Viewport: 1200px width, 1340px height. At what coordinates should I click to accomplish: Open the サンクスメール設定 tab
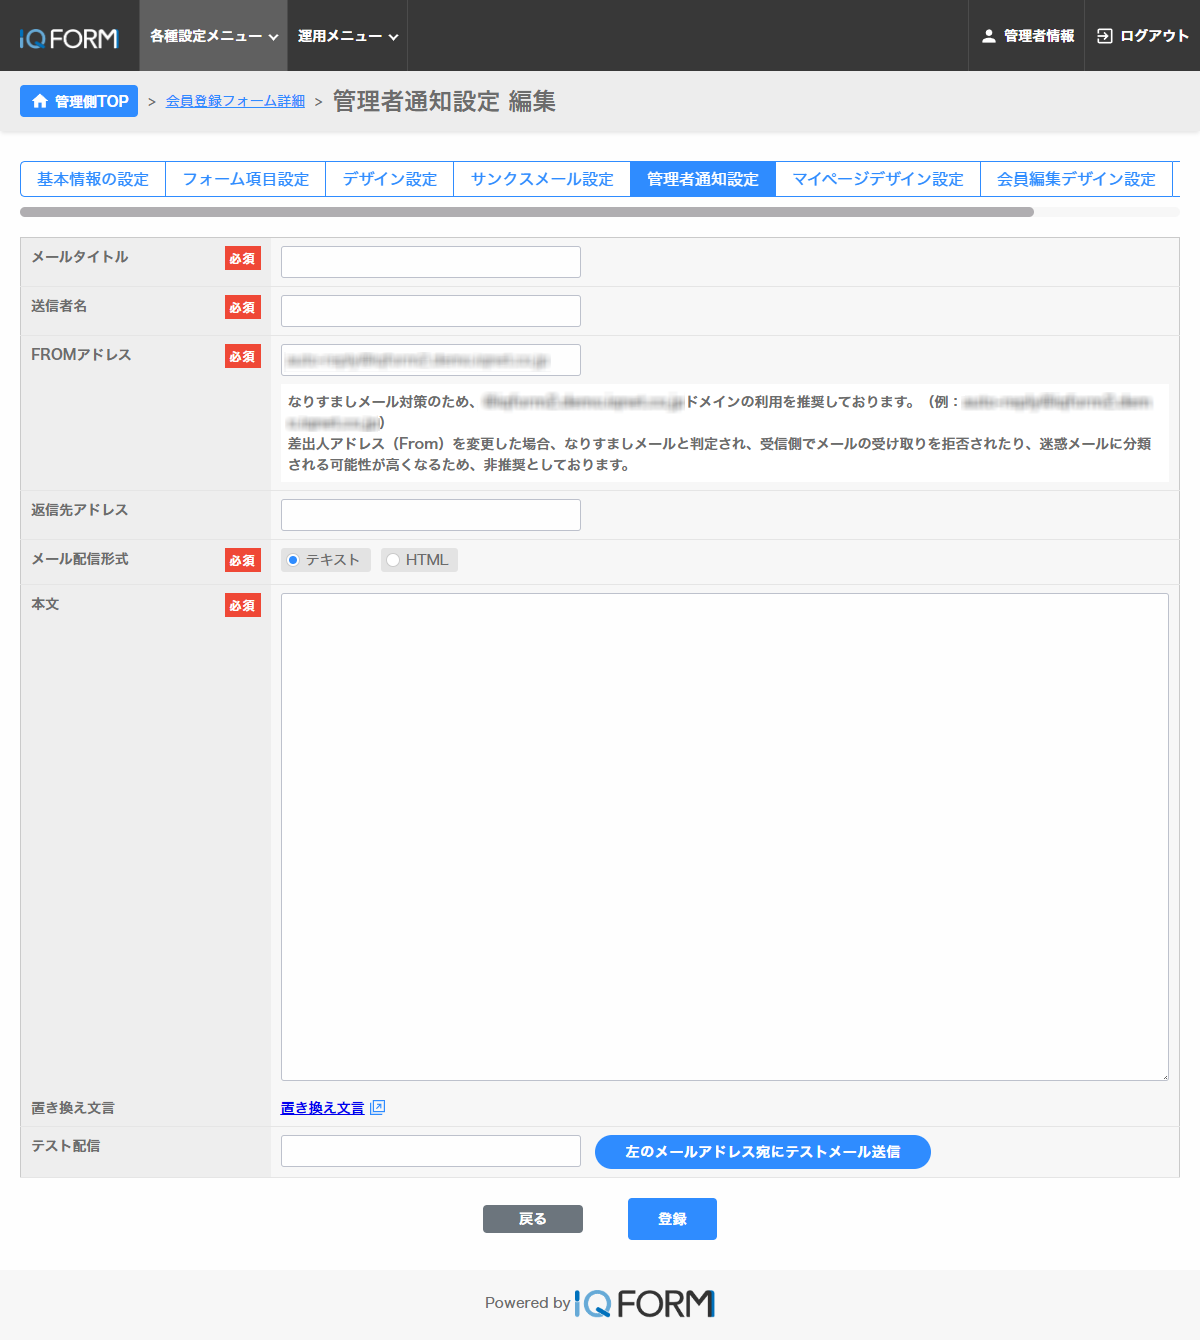tap(542, 179)
